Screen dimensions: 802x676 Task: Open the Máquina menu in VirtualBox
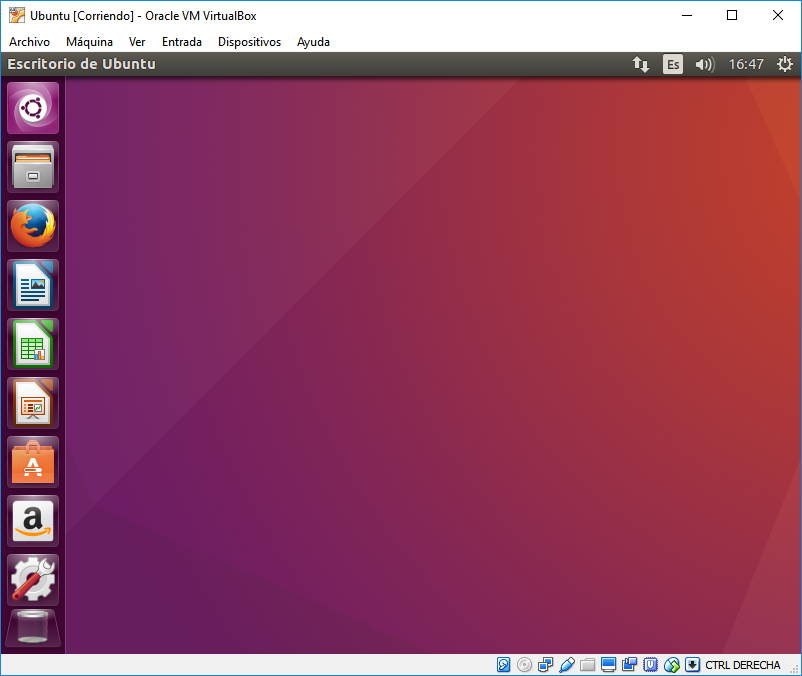pos(89,42)
